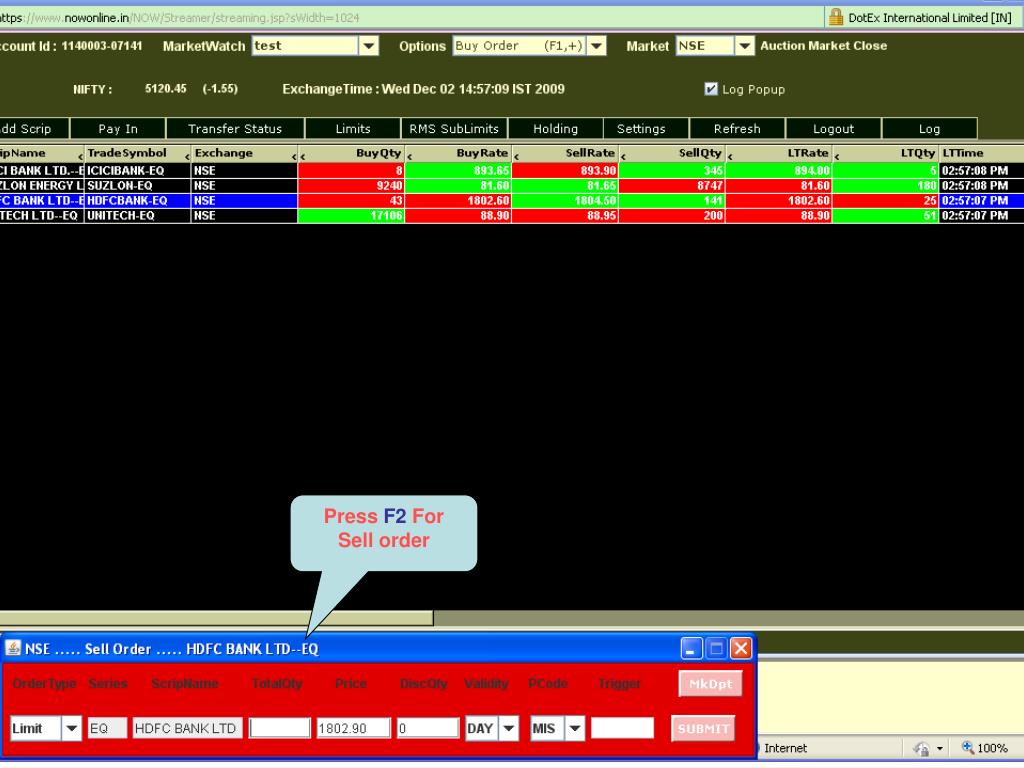Image resolution: width=1024 pixels, height=768 pixels.
Task: Show the Holding page
Action: pos(556,129)
